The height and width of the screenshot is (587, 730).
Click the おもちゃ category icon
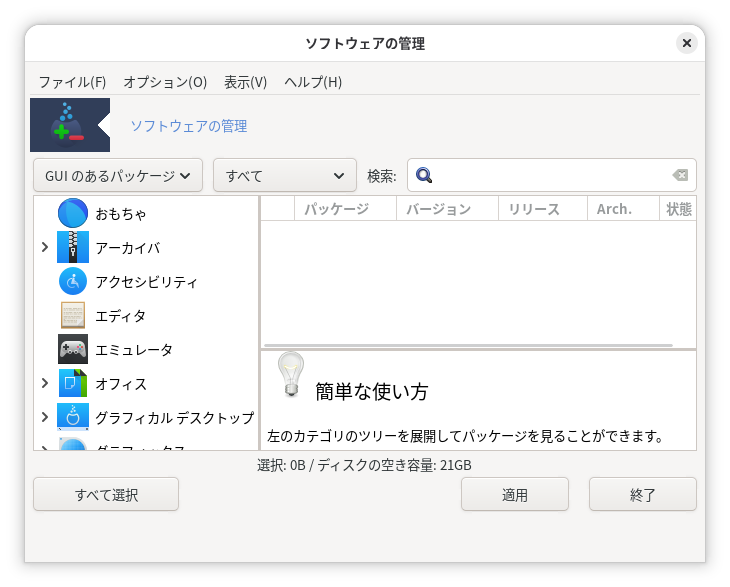[73, 213]
